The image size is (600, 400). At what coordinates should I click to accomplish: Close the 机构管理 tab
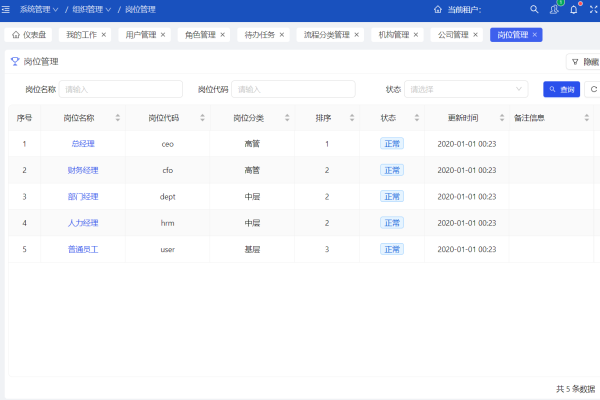[416, 35]
